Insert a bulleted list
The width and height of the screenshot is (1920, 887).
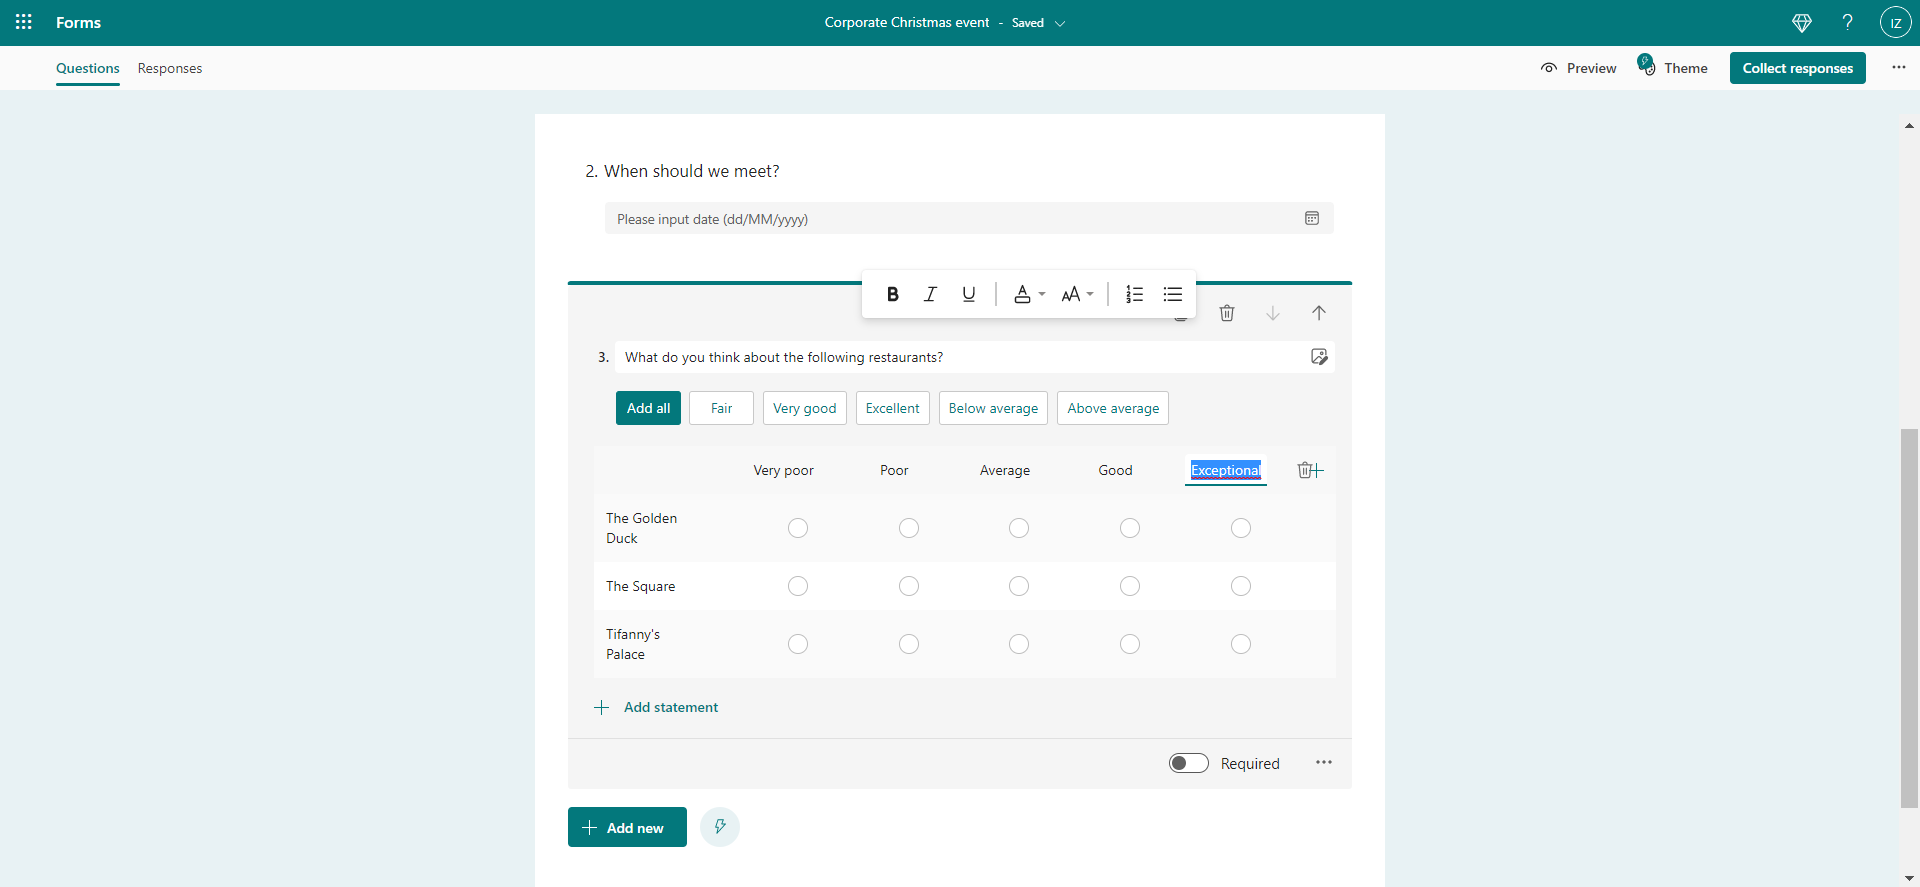point(1173,294)
